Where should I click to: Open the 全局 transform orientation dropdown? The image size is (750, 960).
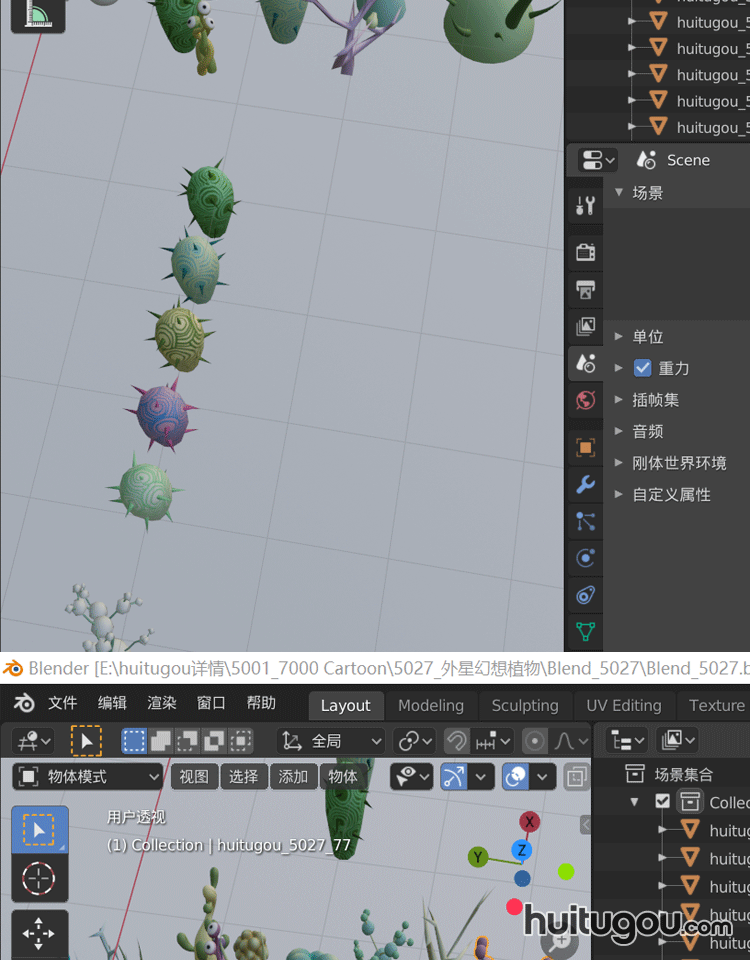click(331, 741)
